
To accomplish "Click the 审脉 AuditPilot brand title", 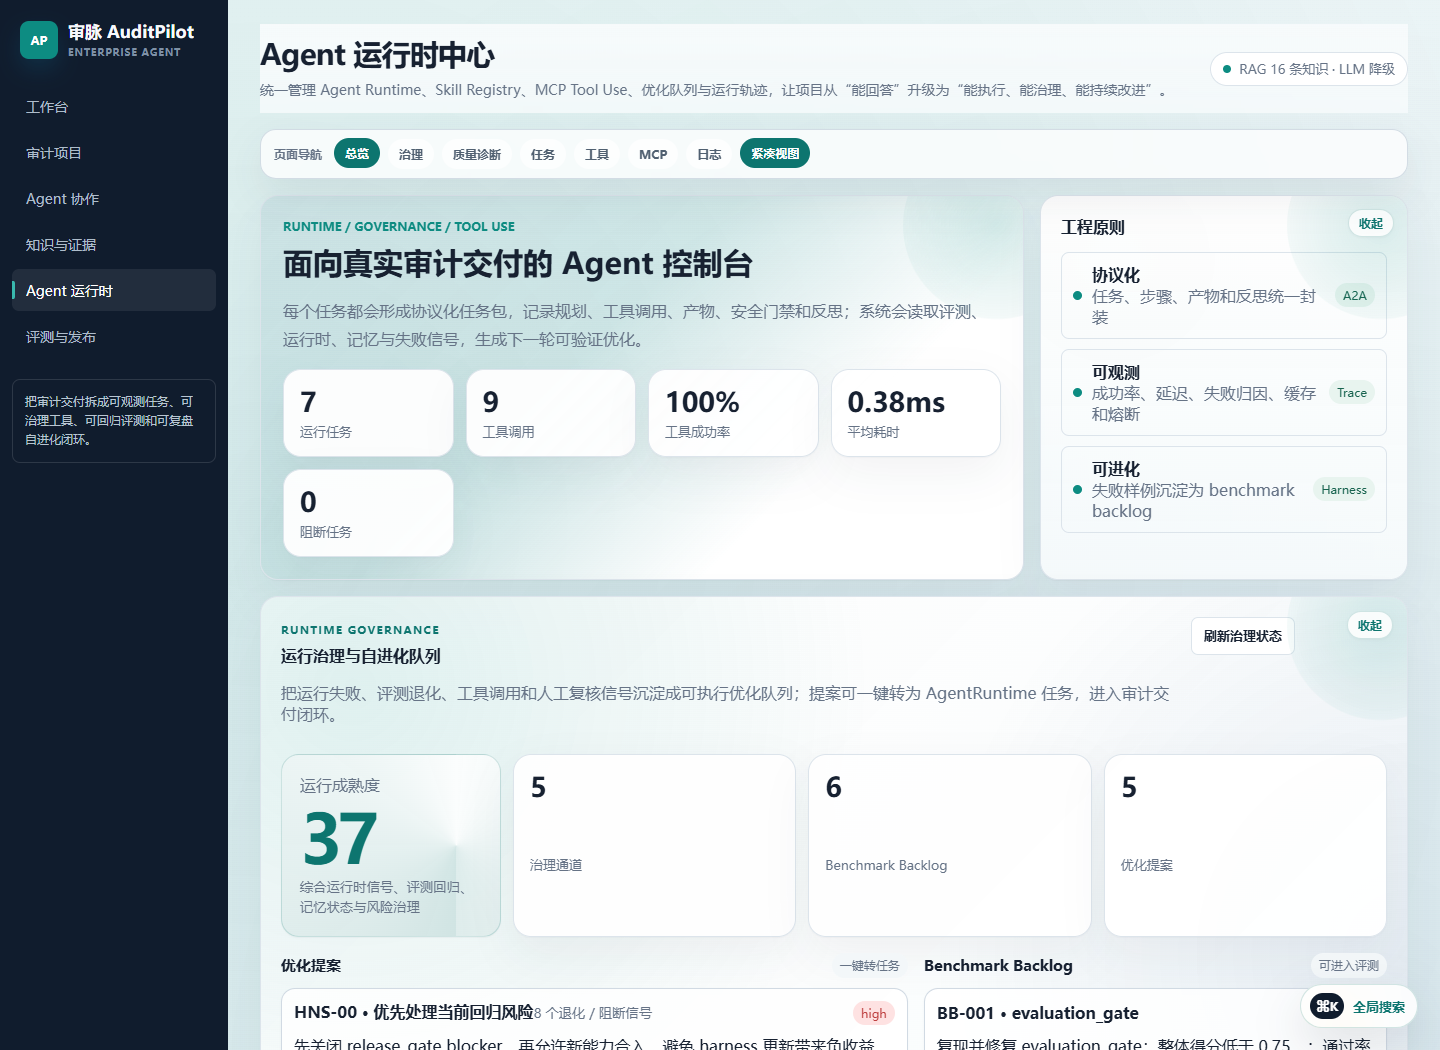I will pos(131,32).
